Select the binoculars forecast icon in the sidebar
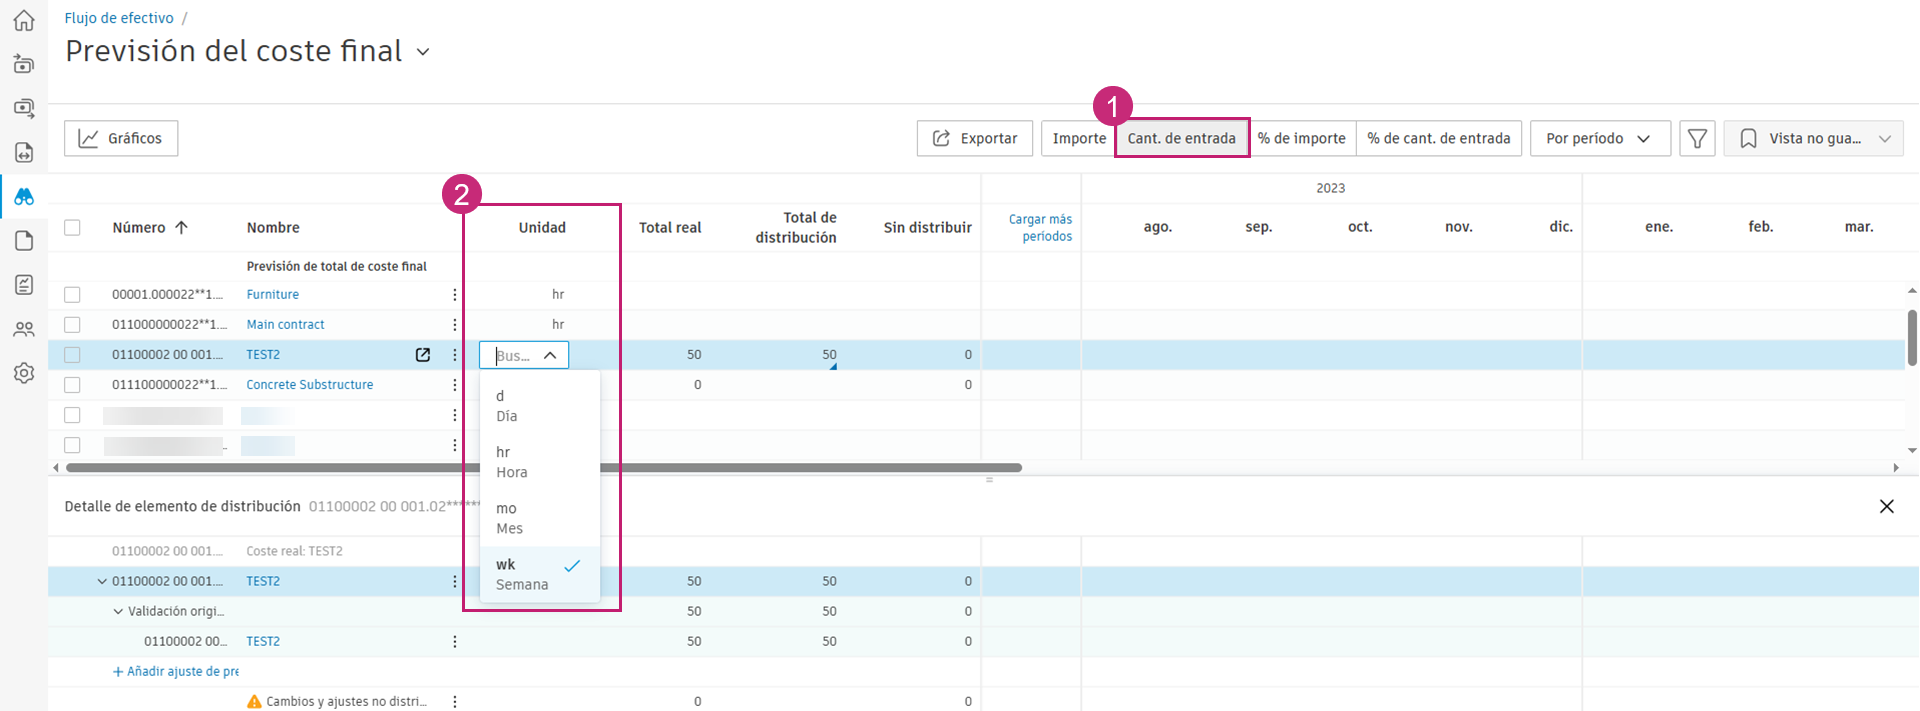Viewport: 1920px width, 711px height. click(24, 197)
